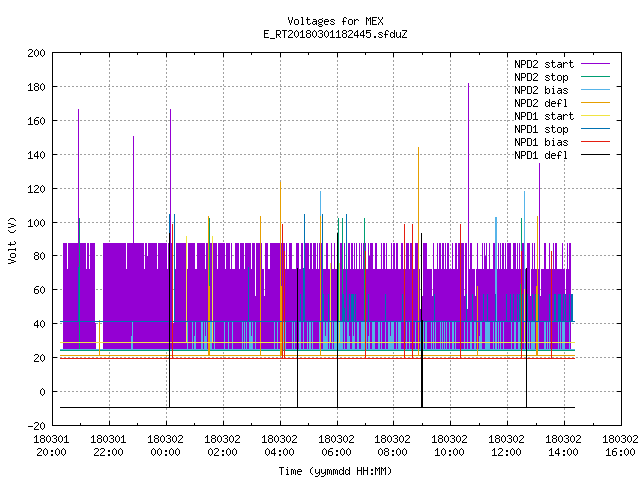Click the Volt (V) y-axis label
The image size is (640, 480).
coord(12,240)
